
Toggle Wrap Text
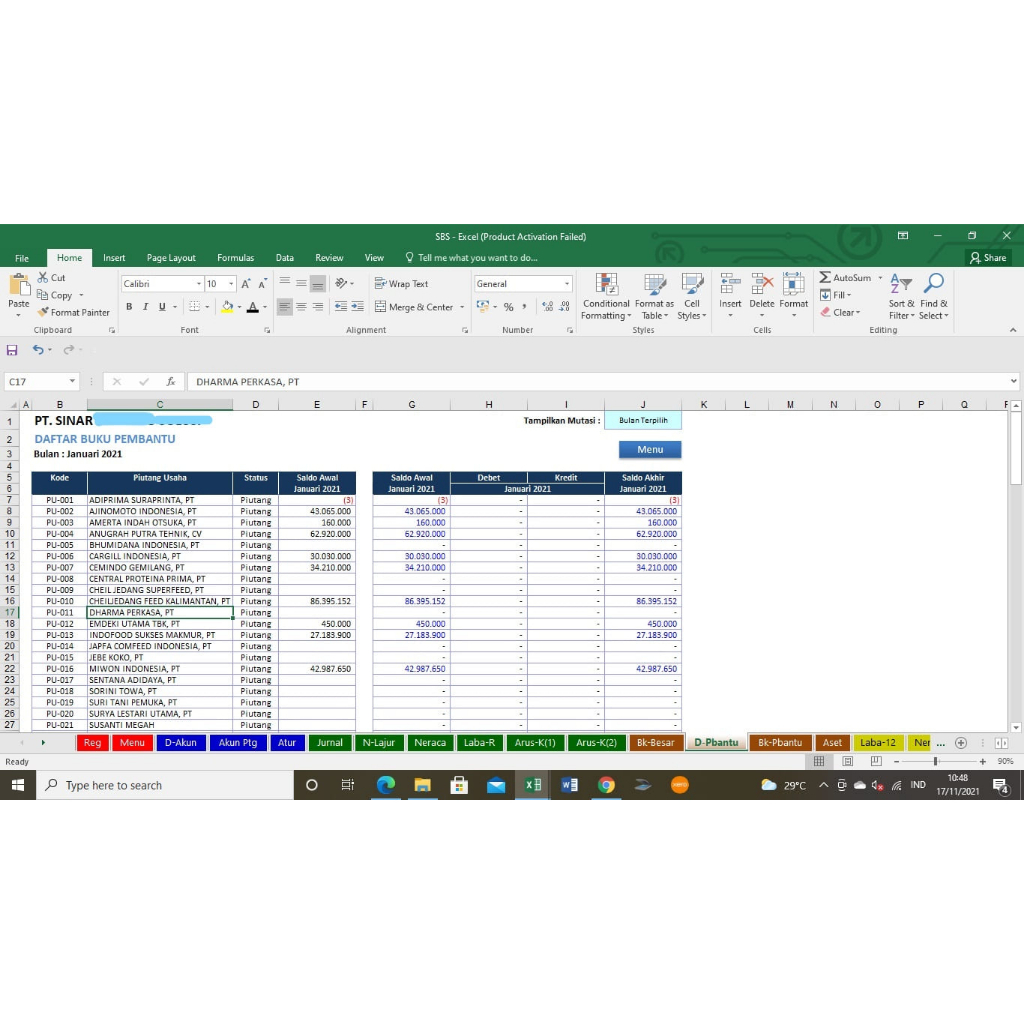pyautogui.click(x=402, y=283)
